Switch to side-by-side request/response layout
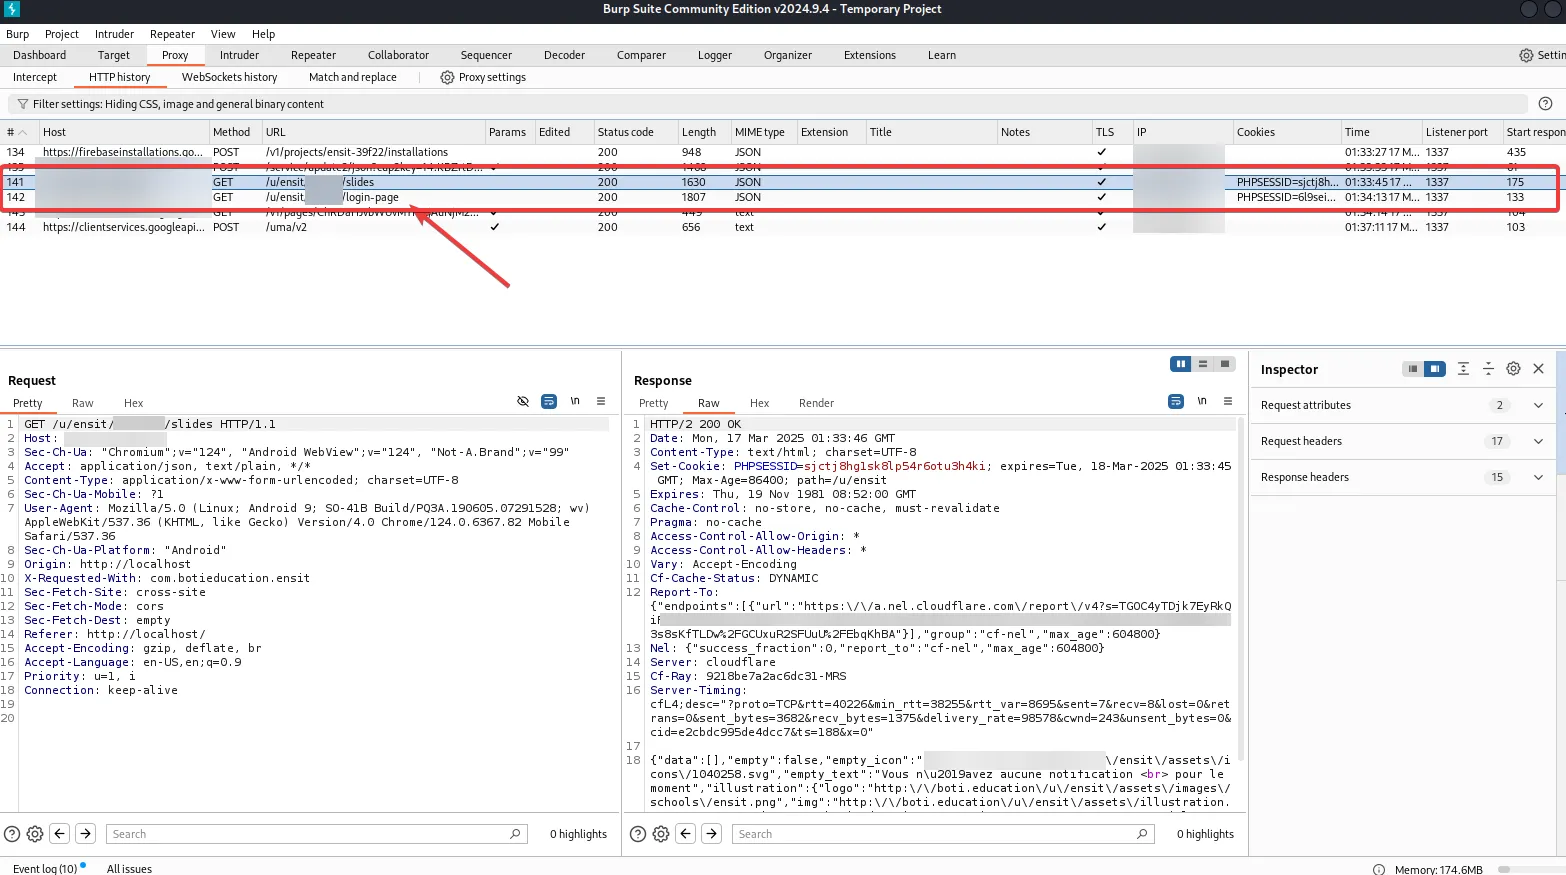 1181,364
